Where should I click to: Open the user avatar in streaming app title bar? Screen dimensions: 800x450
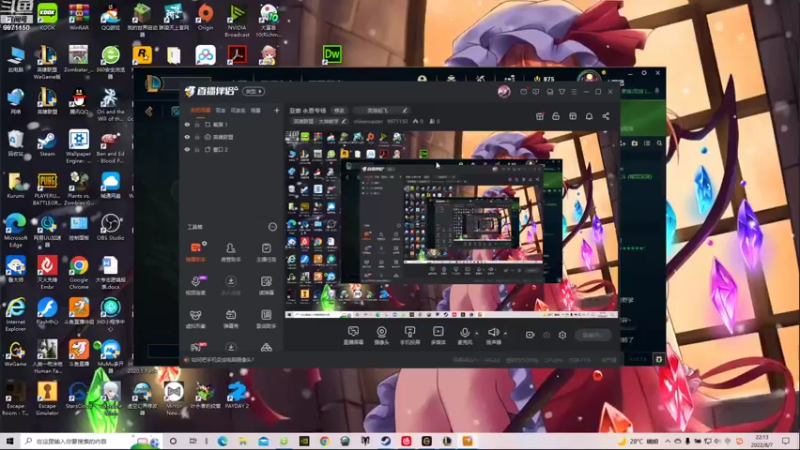point(504,92)
